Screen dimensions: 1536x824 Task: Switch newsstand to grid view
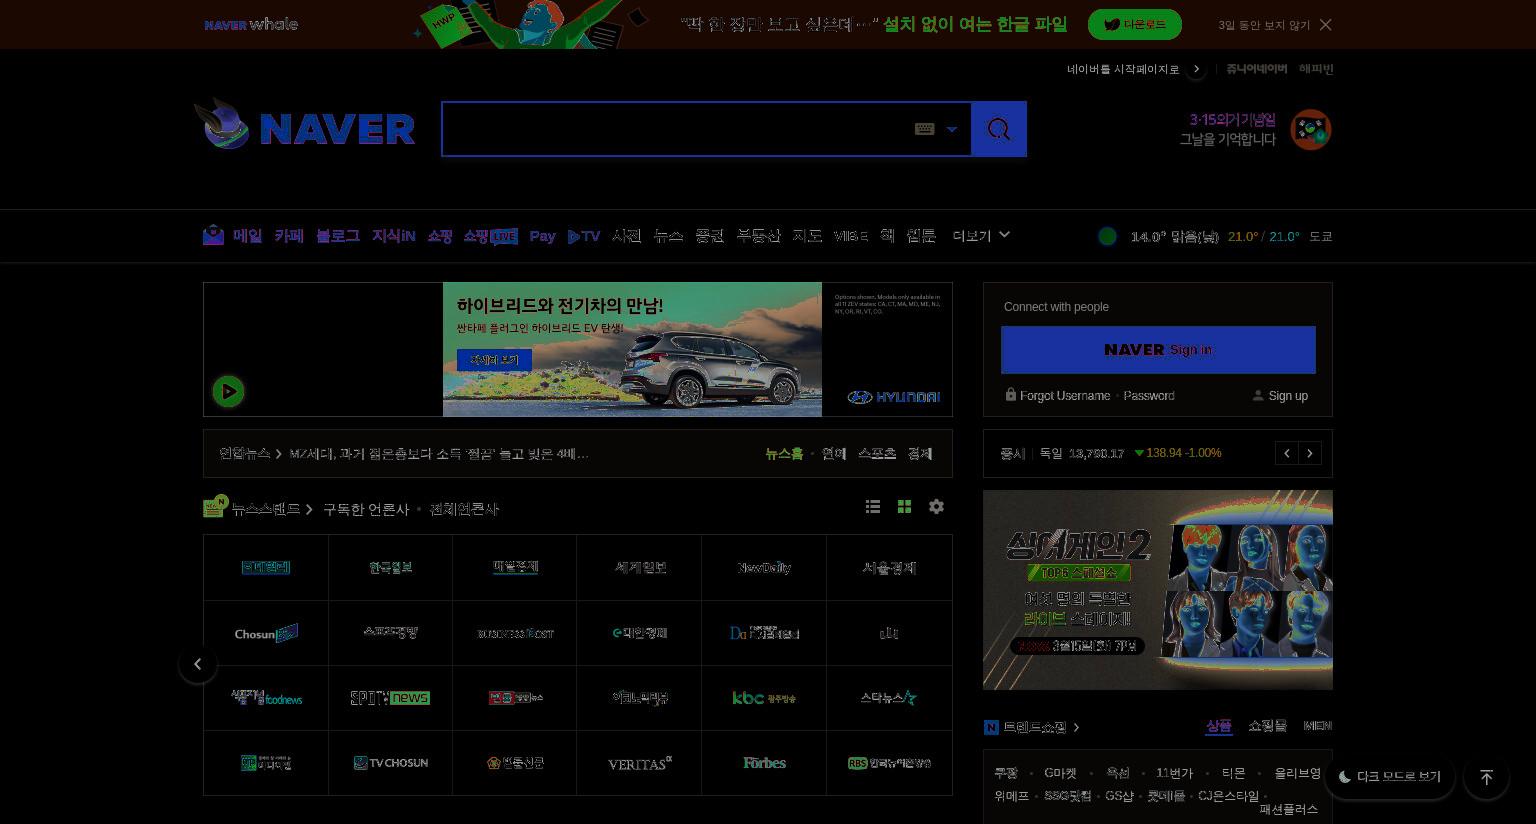(904, 507)
